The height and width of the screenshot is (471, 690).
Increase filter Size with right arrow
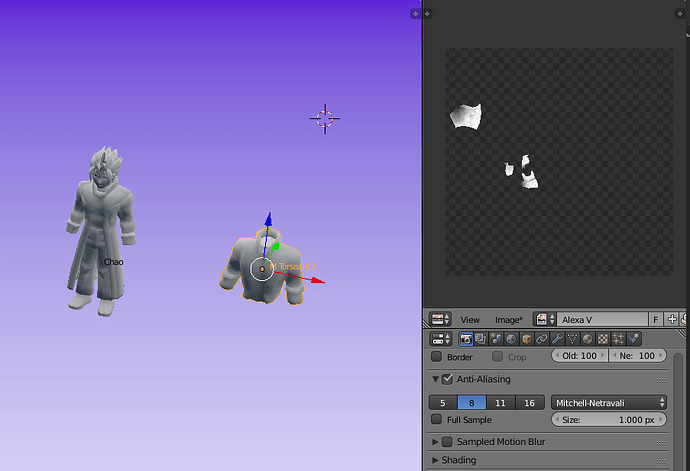click(661, 419)
